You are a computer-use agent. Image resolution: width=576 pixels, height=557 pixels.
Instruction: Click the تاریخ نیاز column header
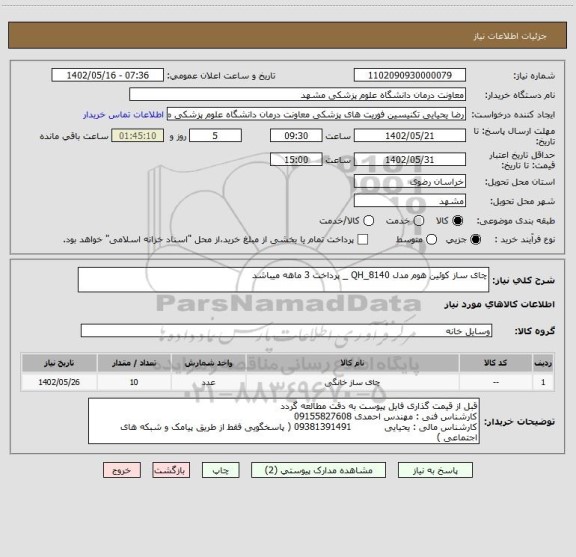59,363
